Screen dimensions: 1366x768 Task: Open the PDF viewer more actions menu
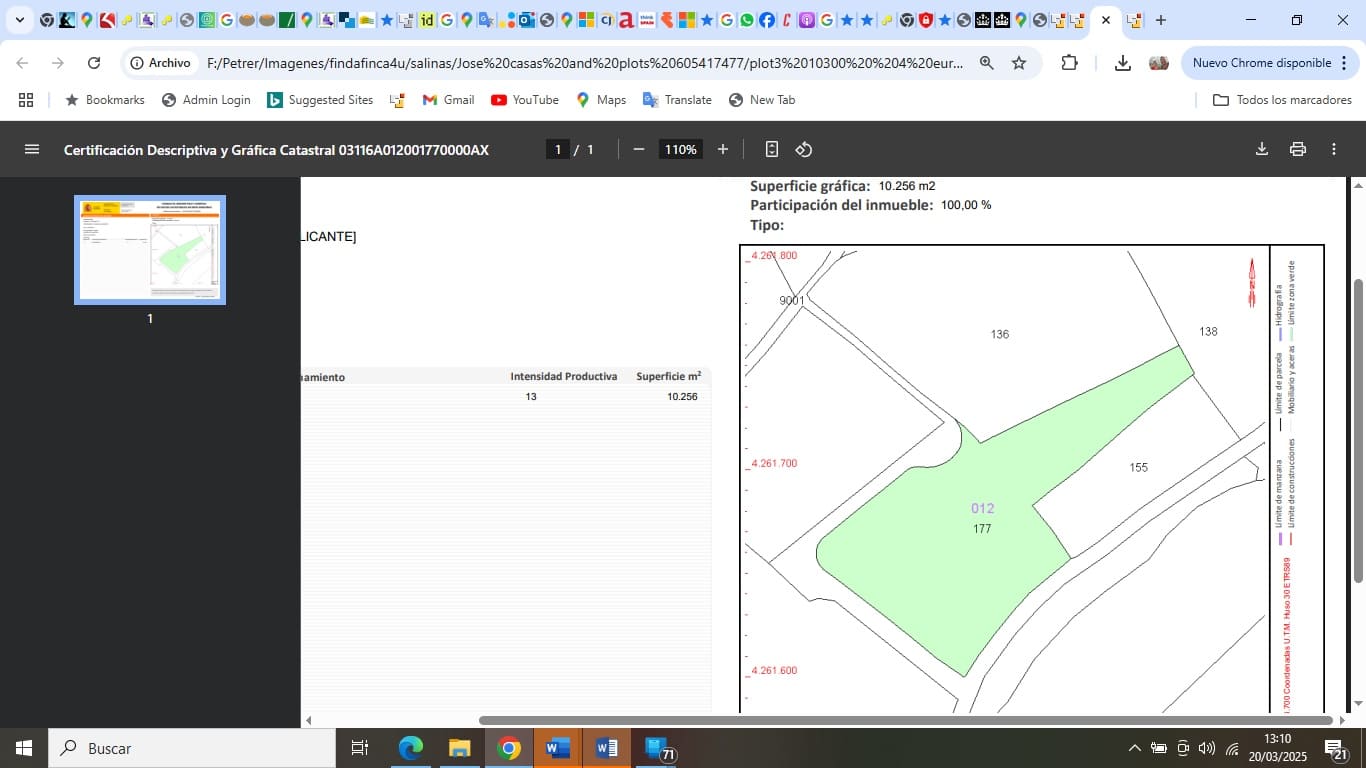1334,149
